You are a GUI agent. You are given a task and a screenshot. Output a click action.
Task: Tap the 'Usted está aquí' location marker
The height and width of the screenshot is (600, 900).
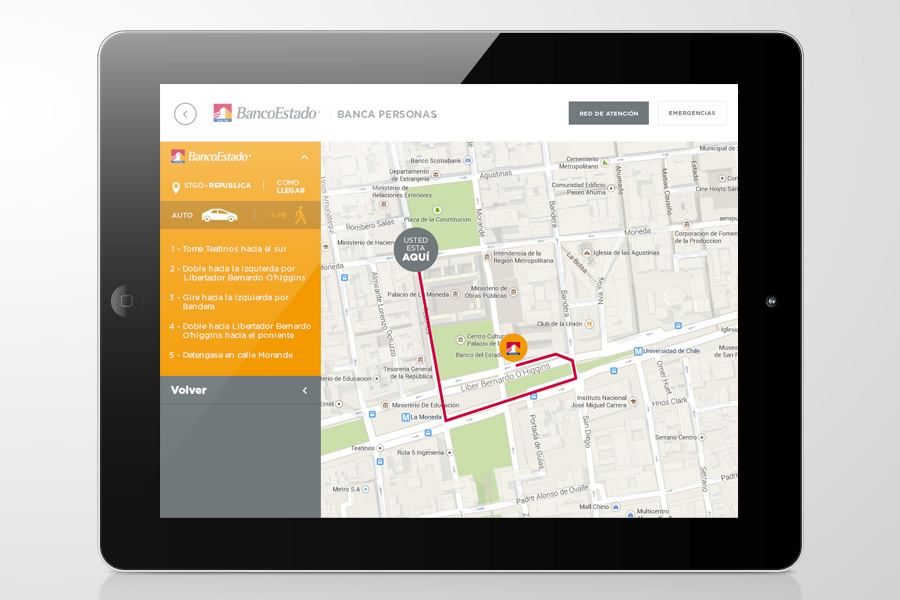tap(415, 250)
